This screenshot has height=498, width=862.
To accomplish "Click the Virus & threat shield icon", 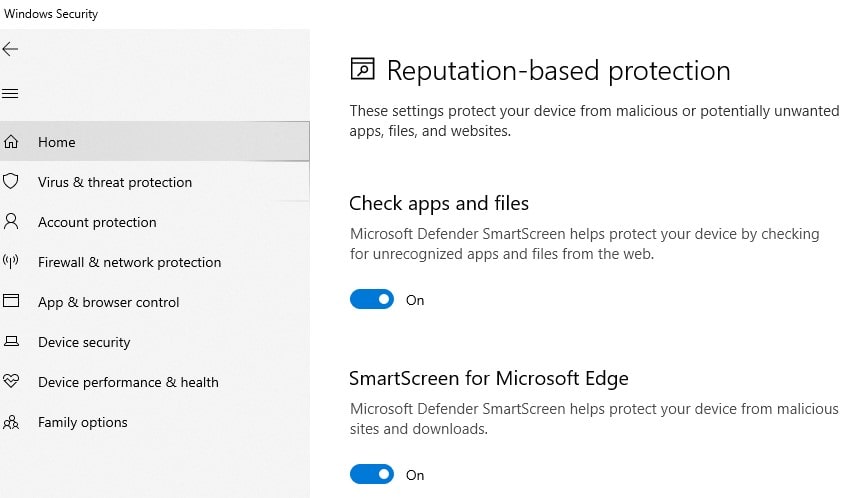I will [11, 182].
